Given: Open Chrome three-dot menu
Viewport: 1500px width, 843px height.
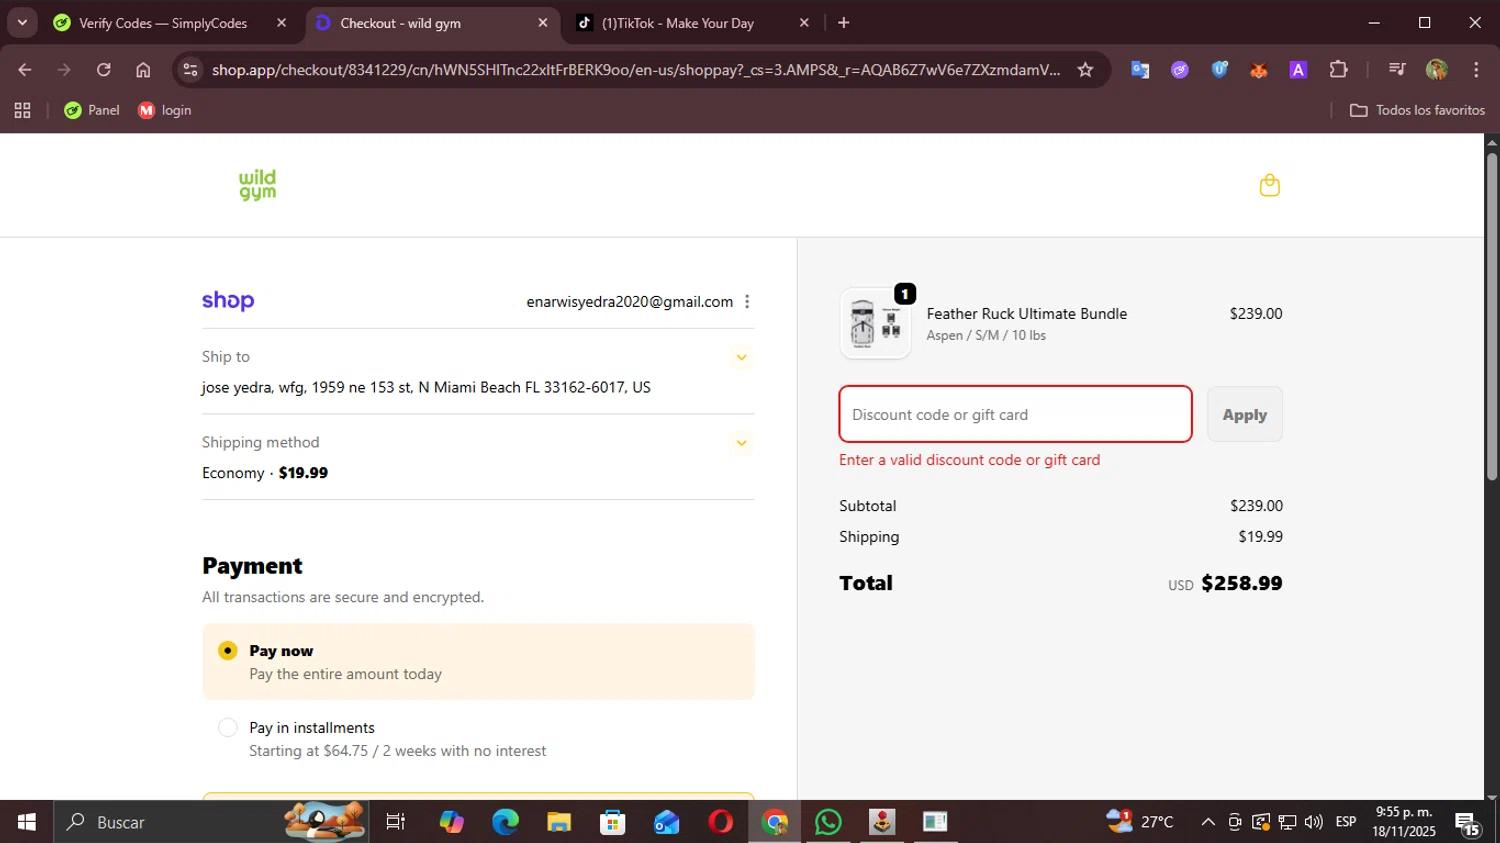Looking at the screenshot, I should [1476, 69].
